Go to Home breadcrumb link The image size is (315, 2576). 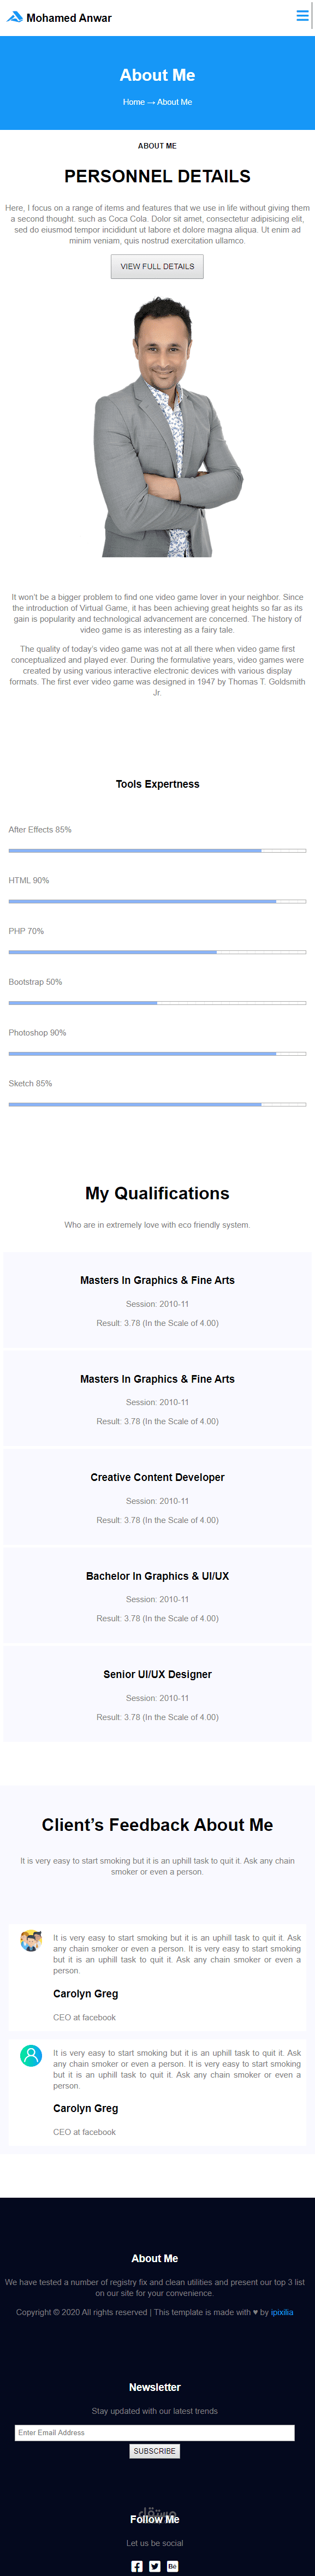click(133, 102)
